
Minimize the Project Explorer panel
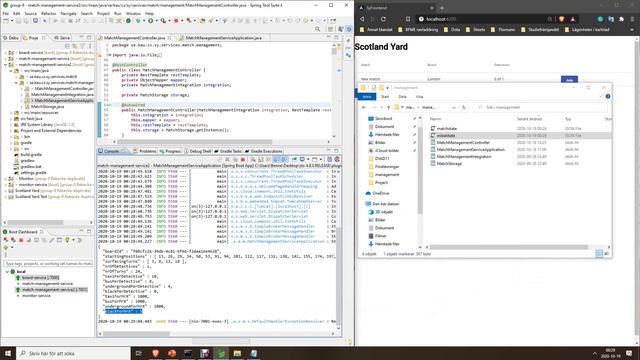[81, 37]
